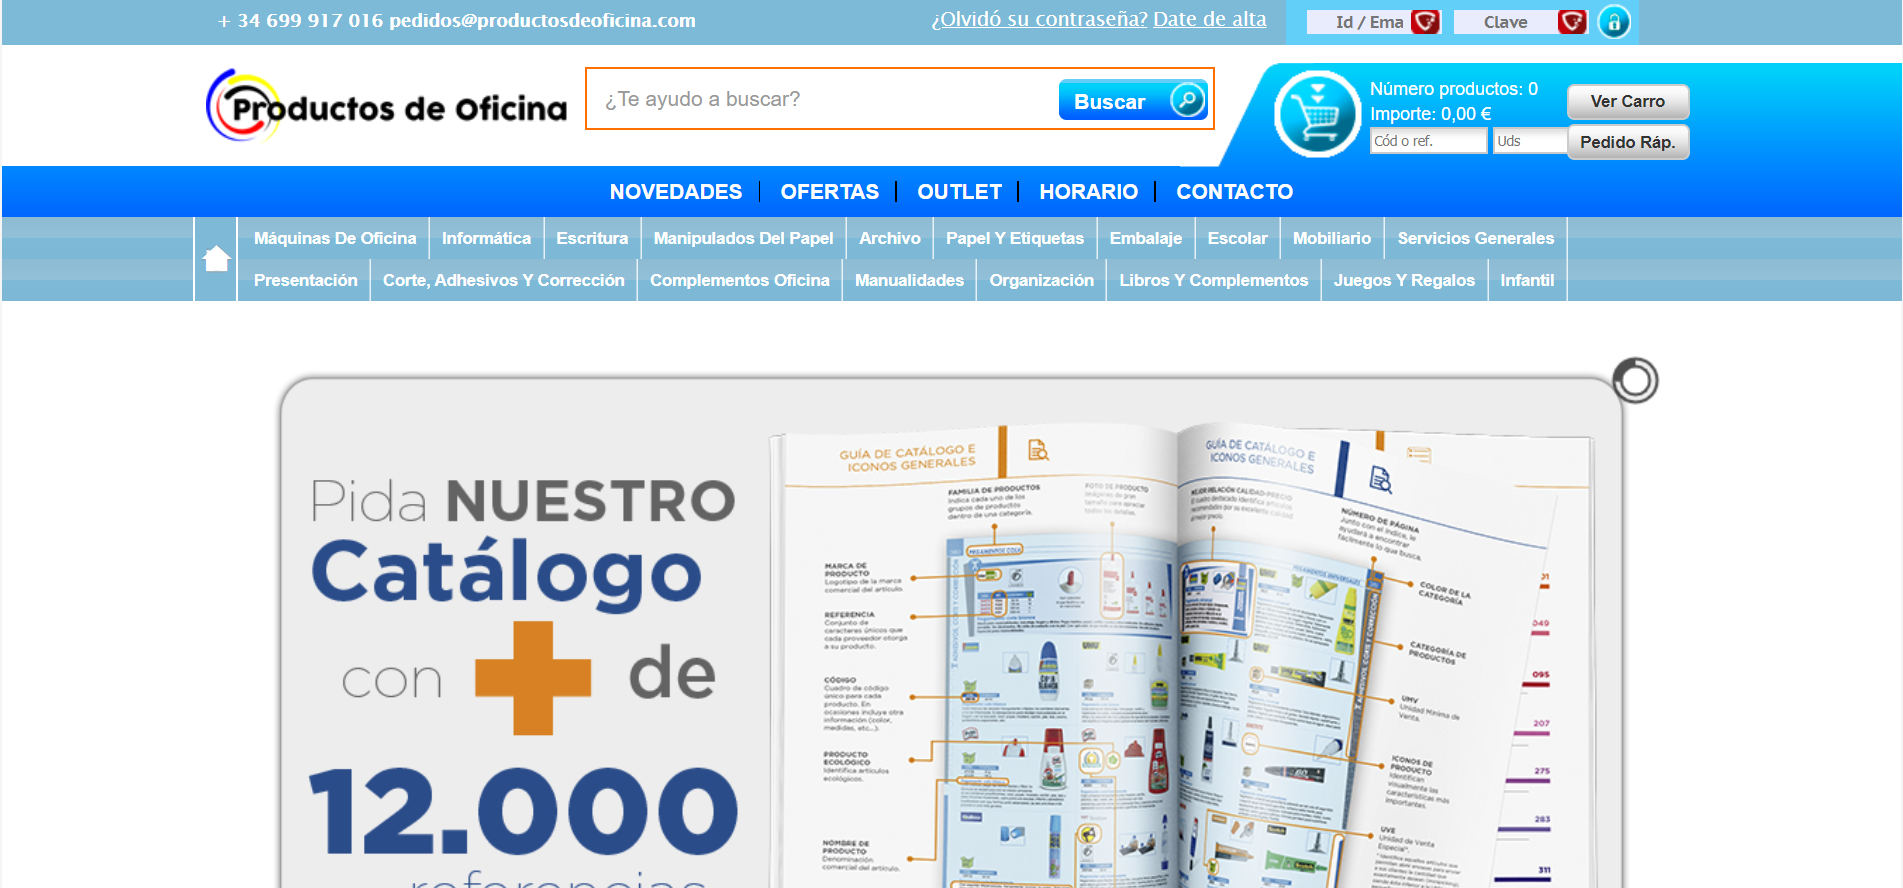Click the home icon in category bar
This screenshot has height=888, width=1903.
[x=216, y=259]
